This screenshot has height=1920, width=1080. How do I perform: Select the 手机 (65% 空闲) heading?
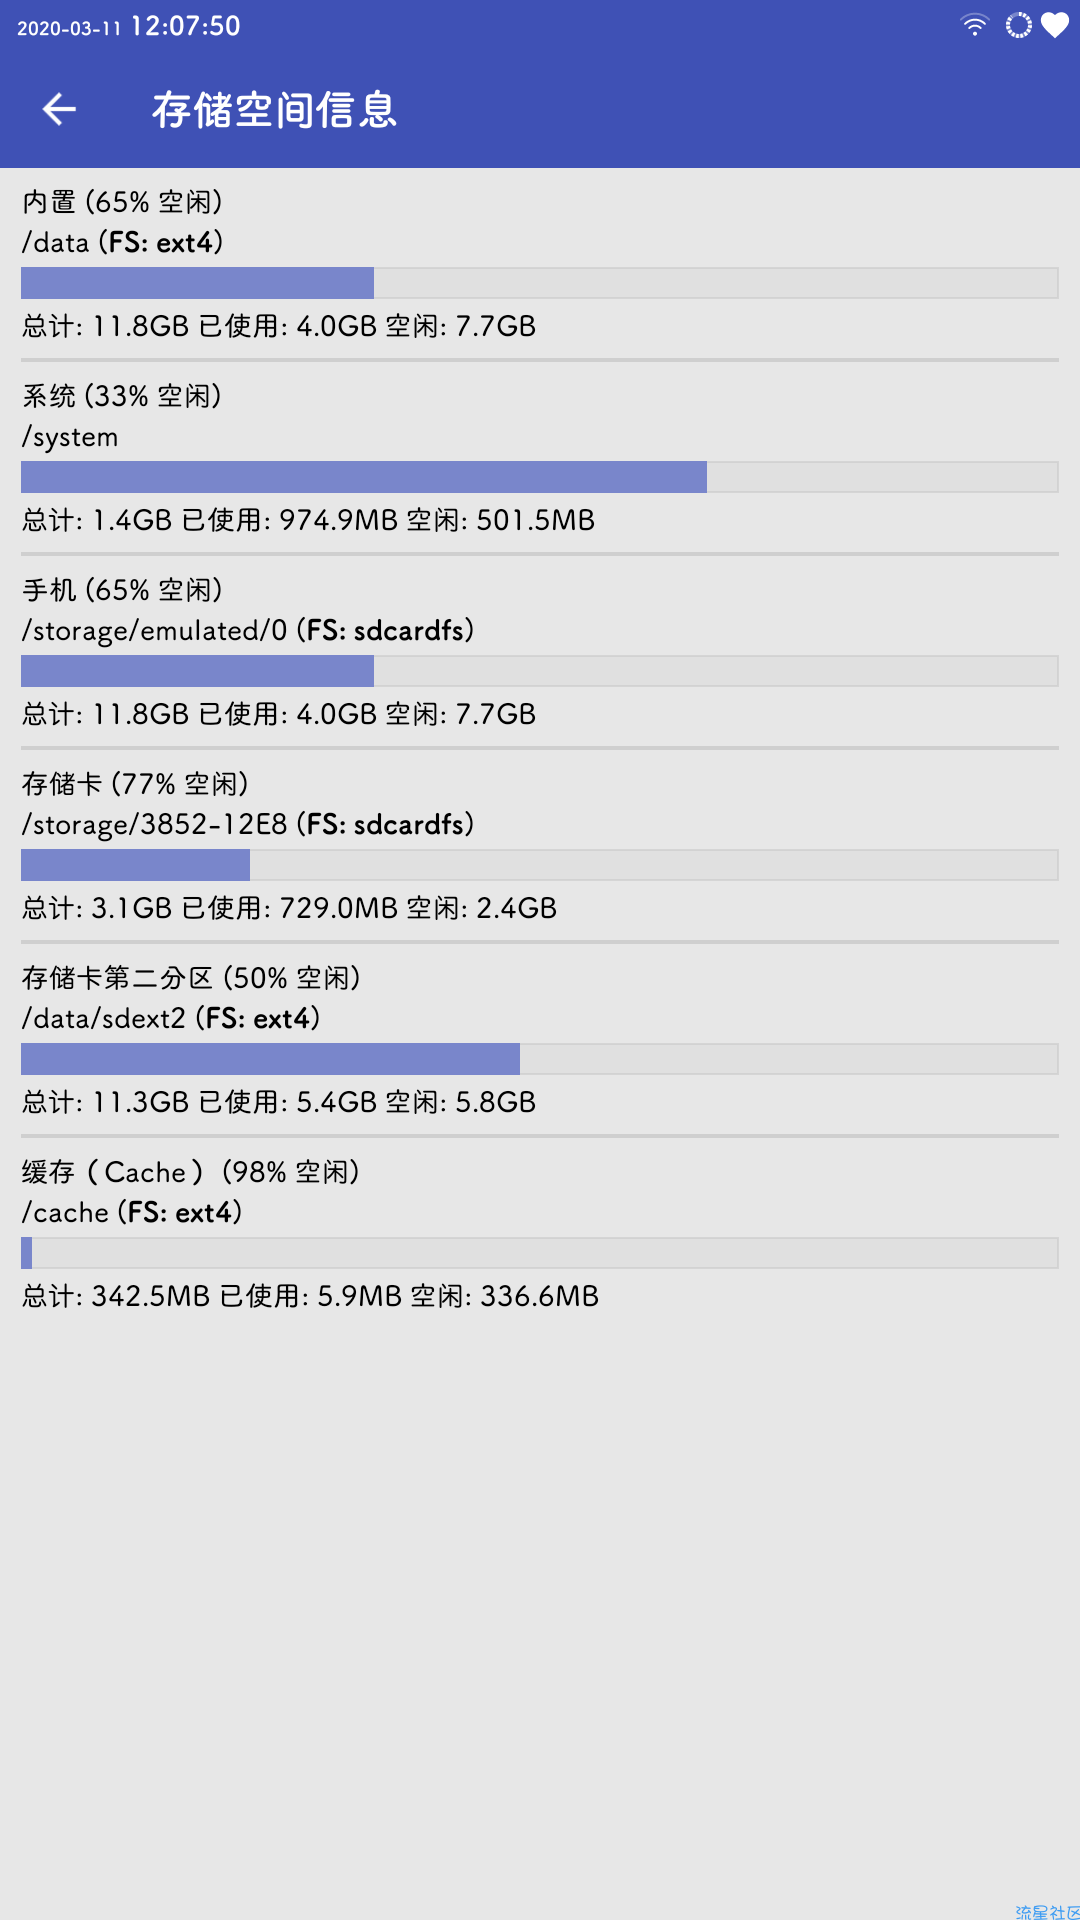123,590
